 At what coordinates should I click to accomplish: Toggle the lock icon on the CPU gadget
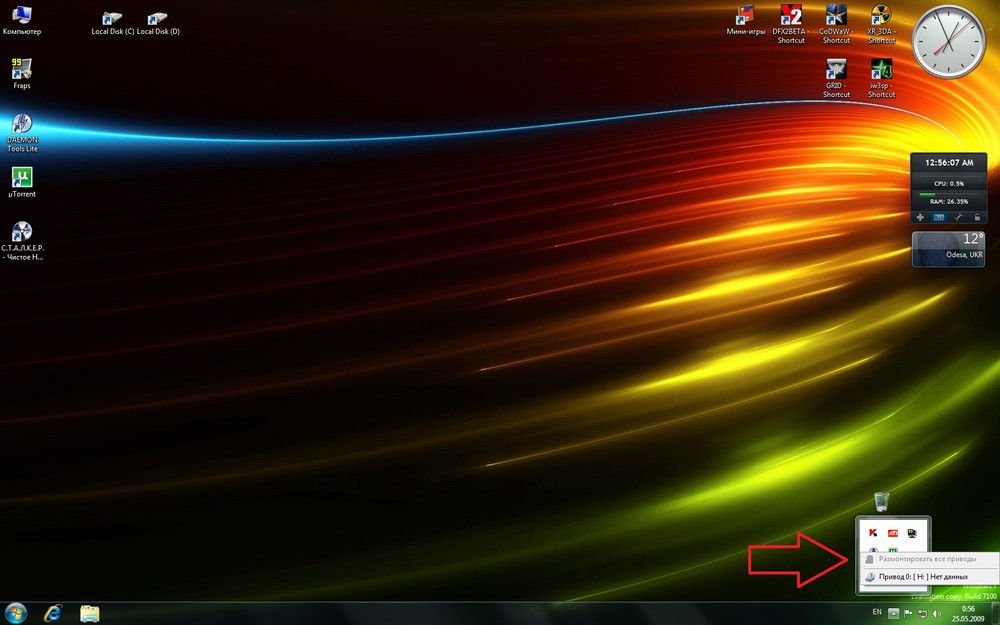click(977, 217)
